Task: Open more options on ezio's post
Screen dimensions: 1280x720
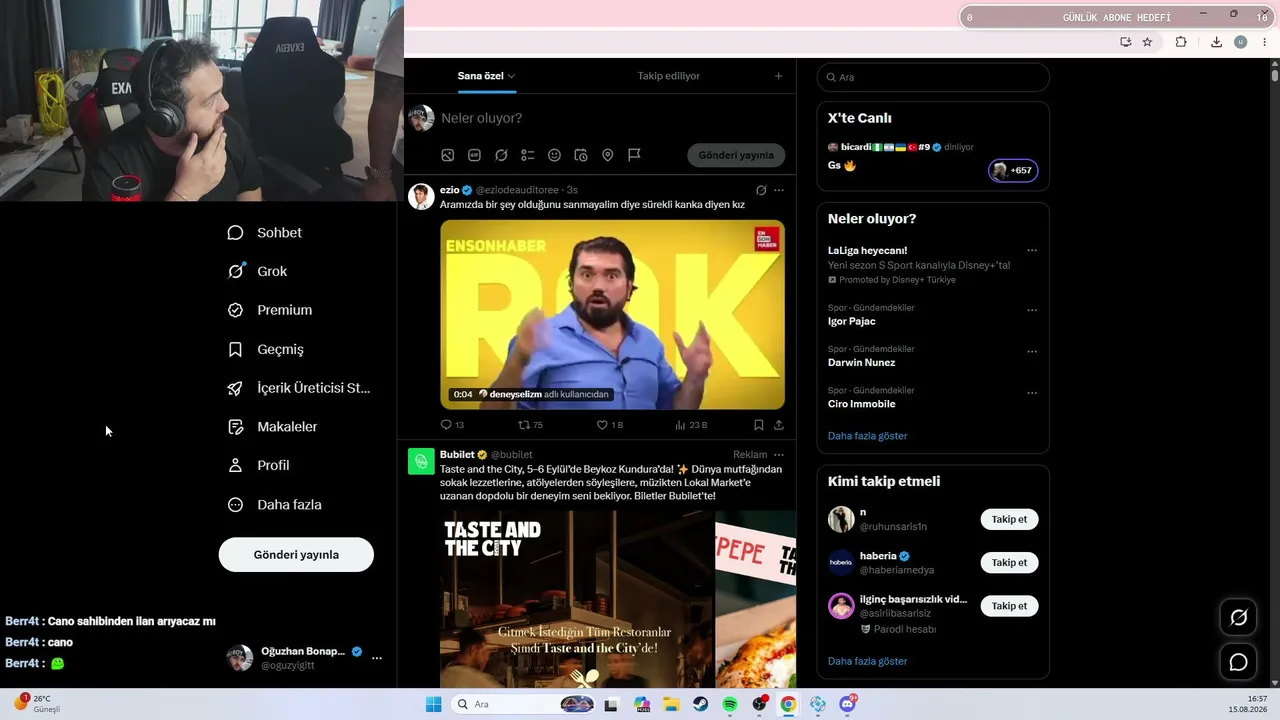Action: click(779, 190)
